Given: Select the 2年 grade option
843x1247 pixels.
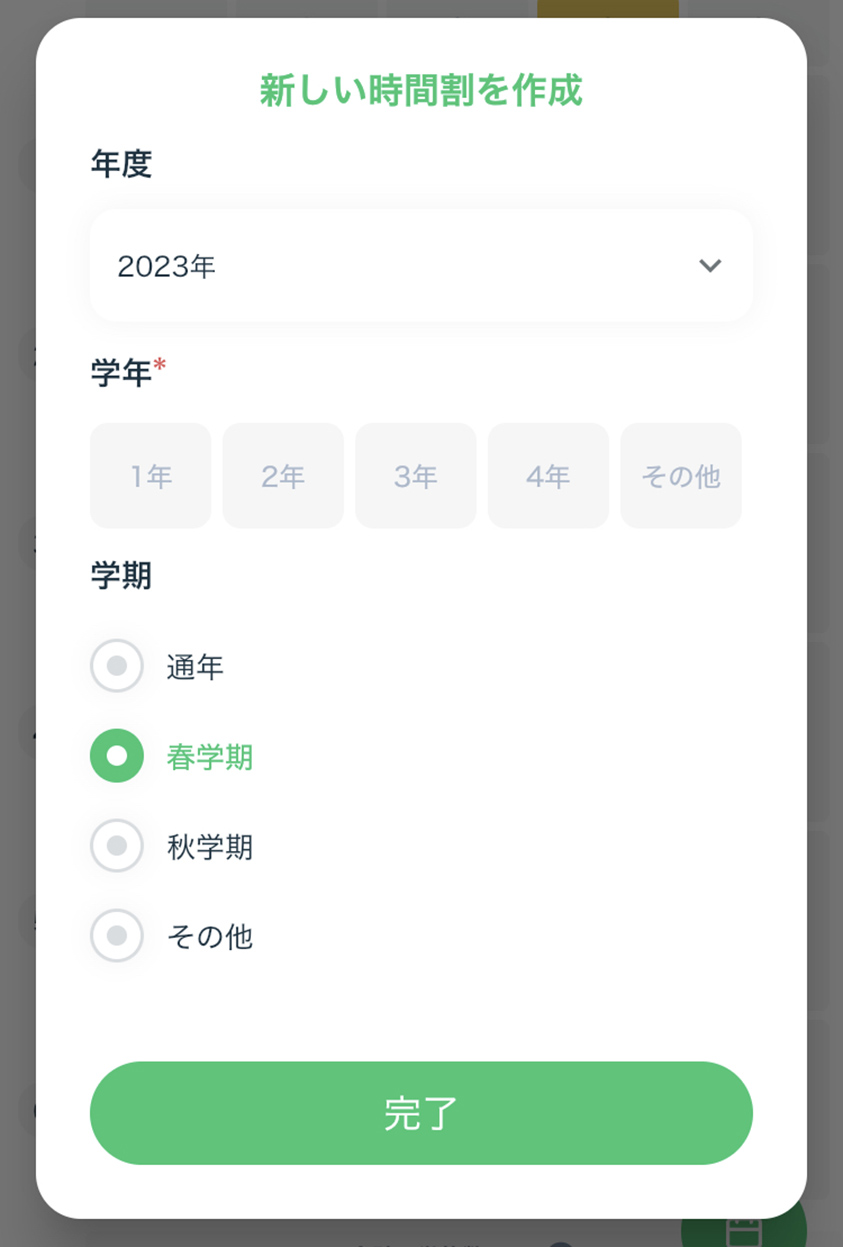Looking at the screenshot, I should pos(283,476).
